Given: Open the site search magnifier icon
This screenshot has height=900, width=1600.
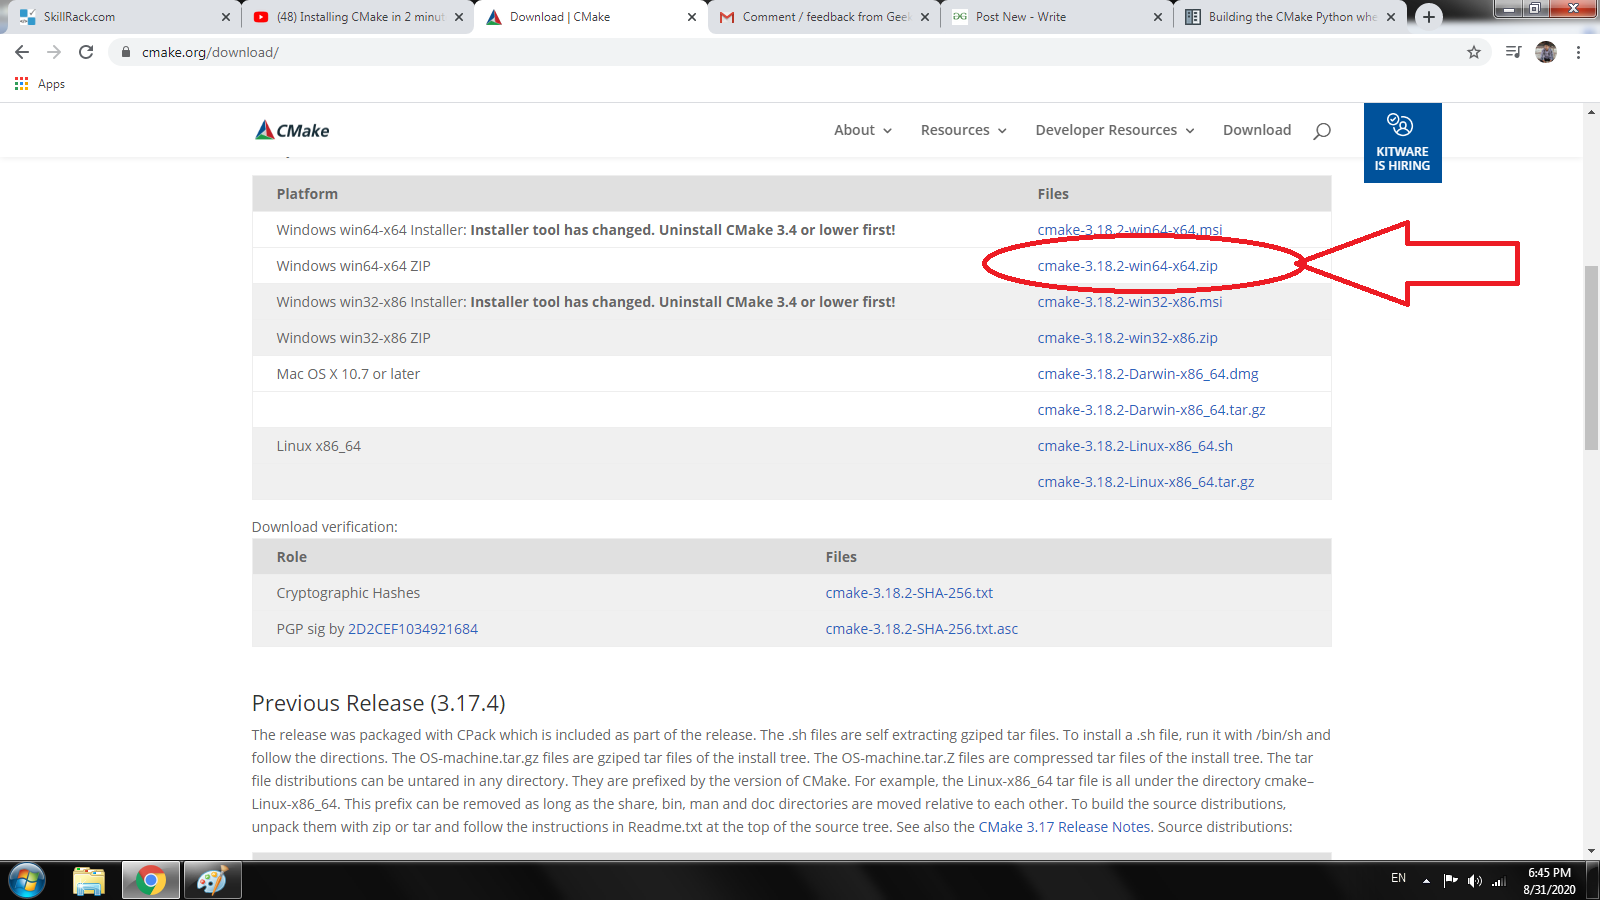Looking at the screenshot, I should coord(1322,130).
